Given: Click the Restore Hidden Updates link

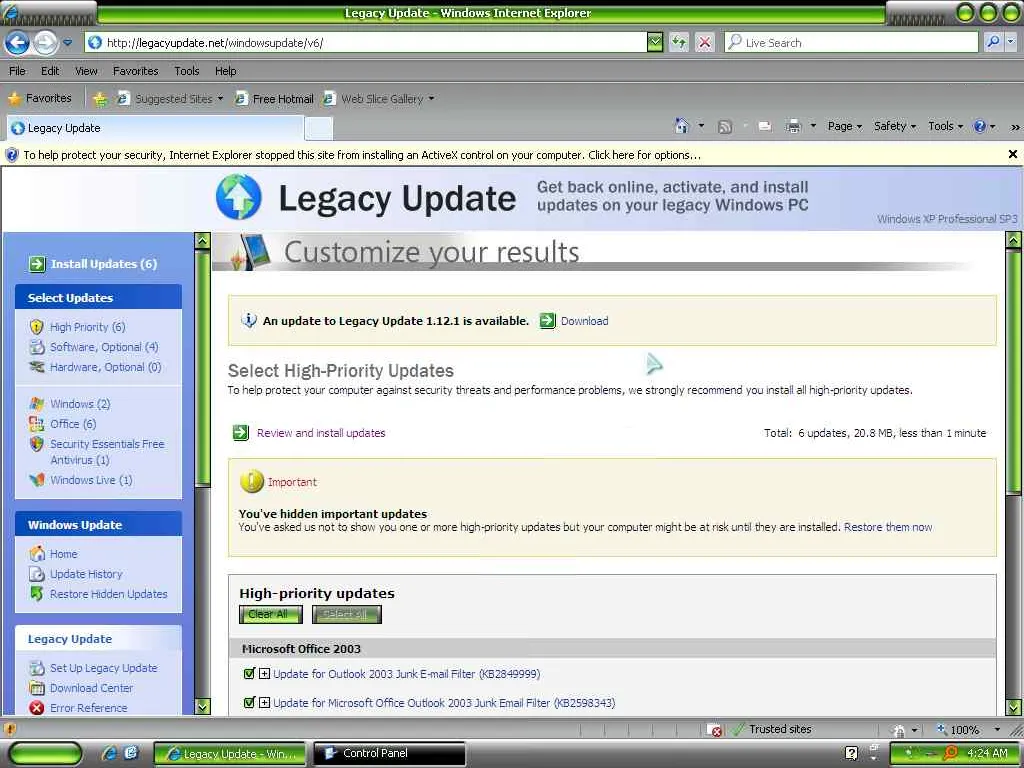Looking at the screenshot, I should coord(108,594).
